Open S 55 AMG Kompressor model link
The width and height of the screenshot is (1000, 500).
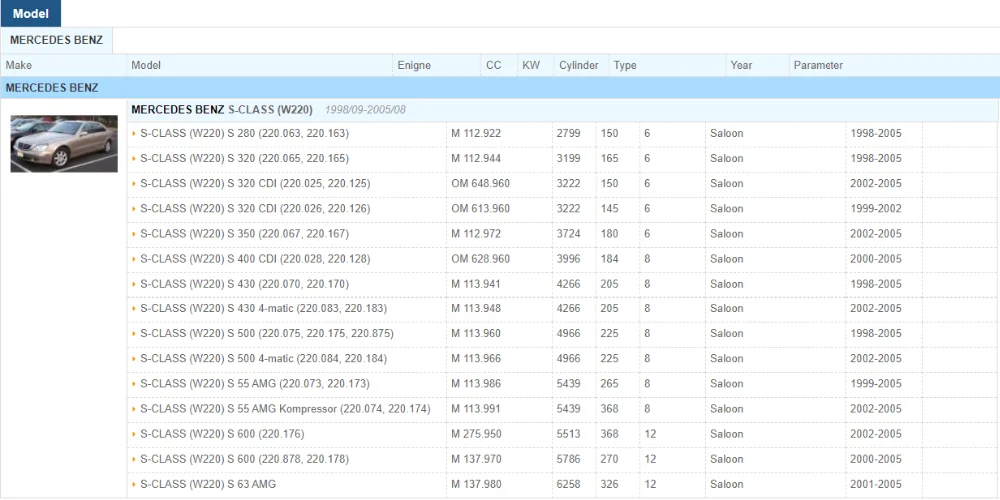click(x=285, y=409)
